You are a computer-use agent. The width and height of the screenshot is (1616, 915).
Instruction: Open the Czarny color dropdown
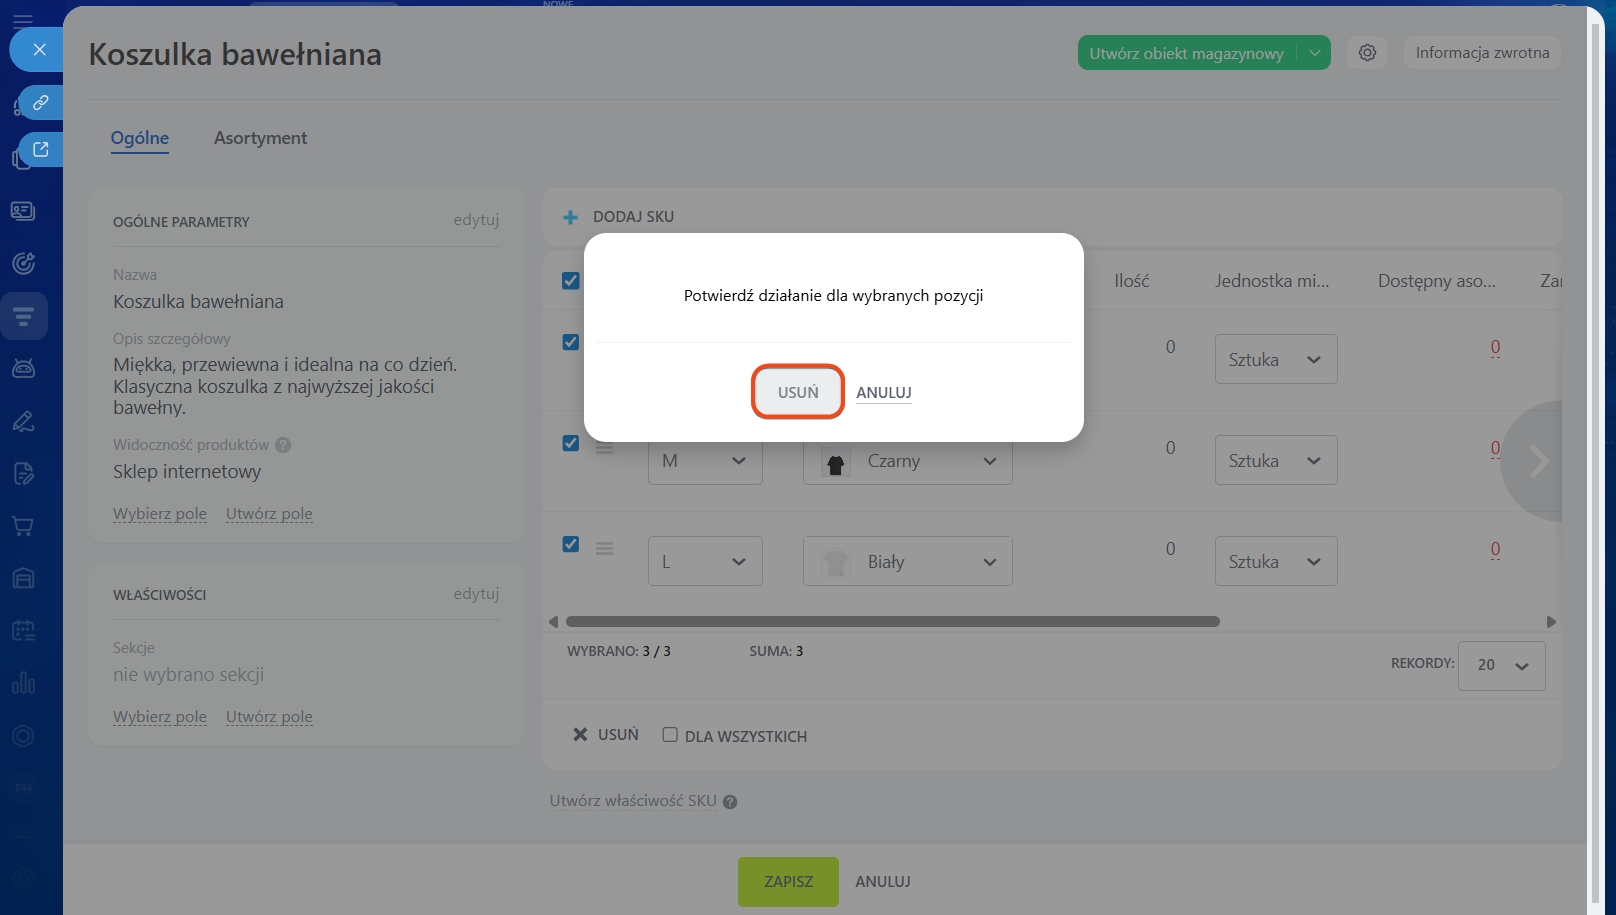(x=907, y=461)
